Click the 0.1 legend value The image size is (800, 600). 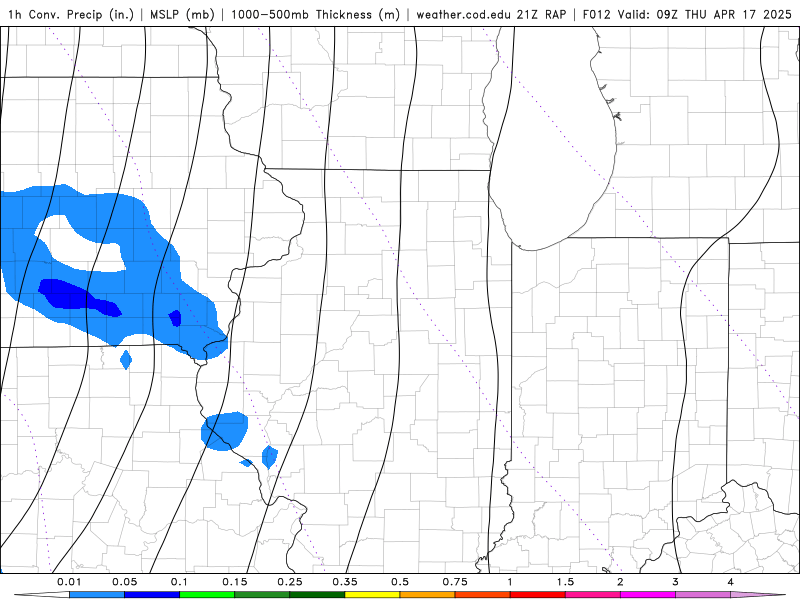pos(179,582)
